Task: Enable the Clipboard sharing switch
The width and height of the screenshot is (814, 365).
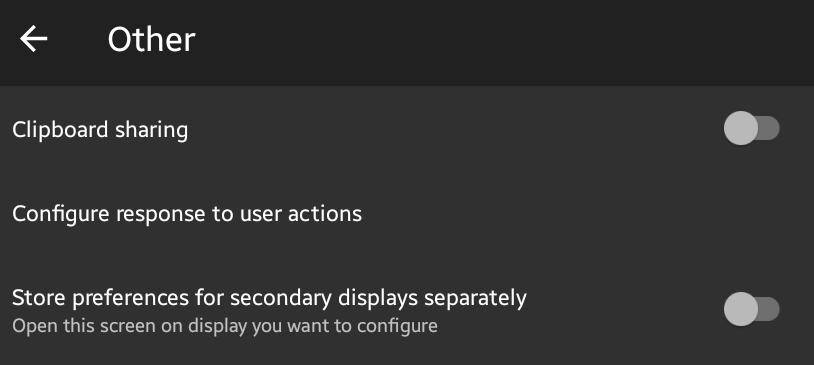Action: point(751,128)
